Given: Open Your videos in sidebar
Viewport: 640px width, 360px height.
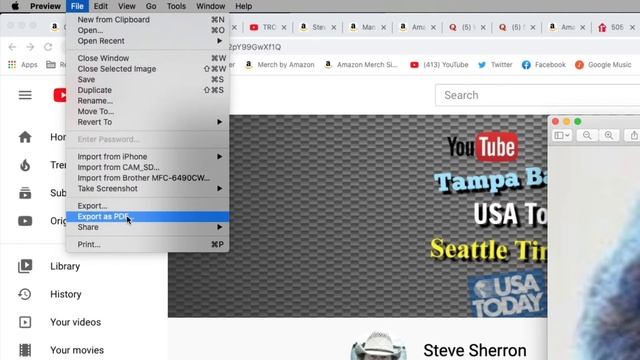Looking at the screenshot, I should [60, 322].
